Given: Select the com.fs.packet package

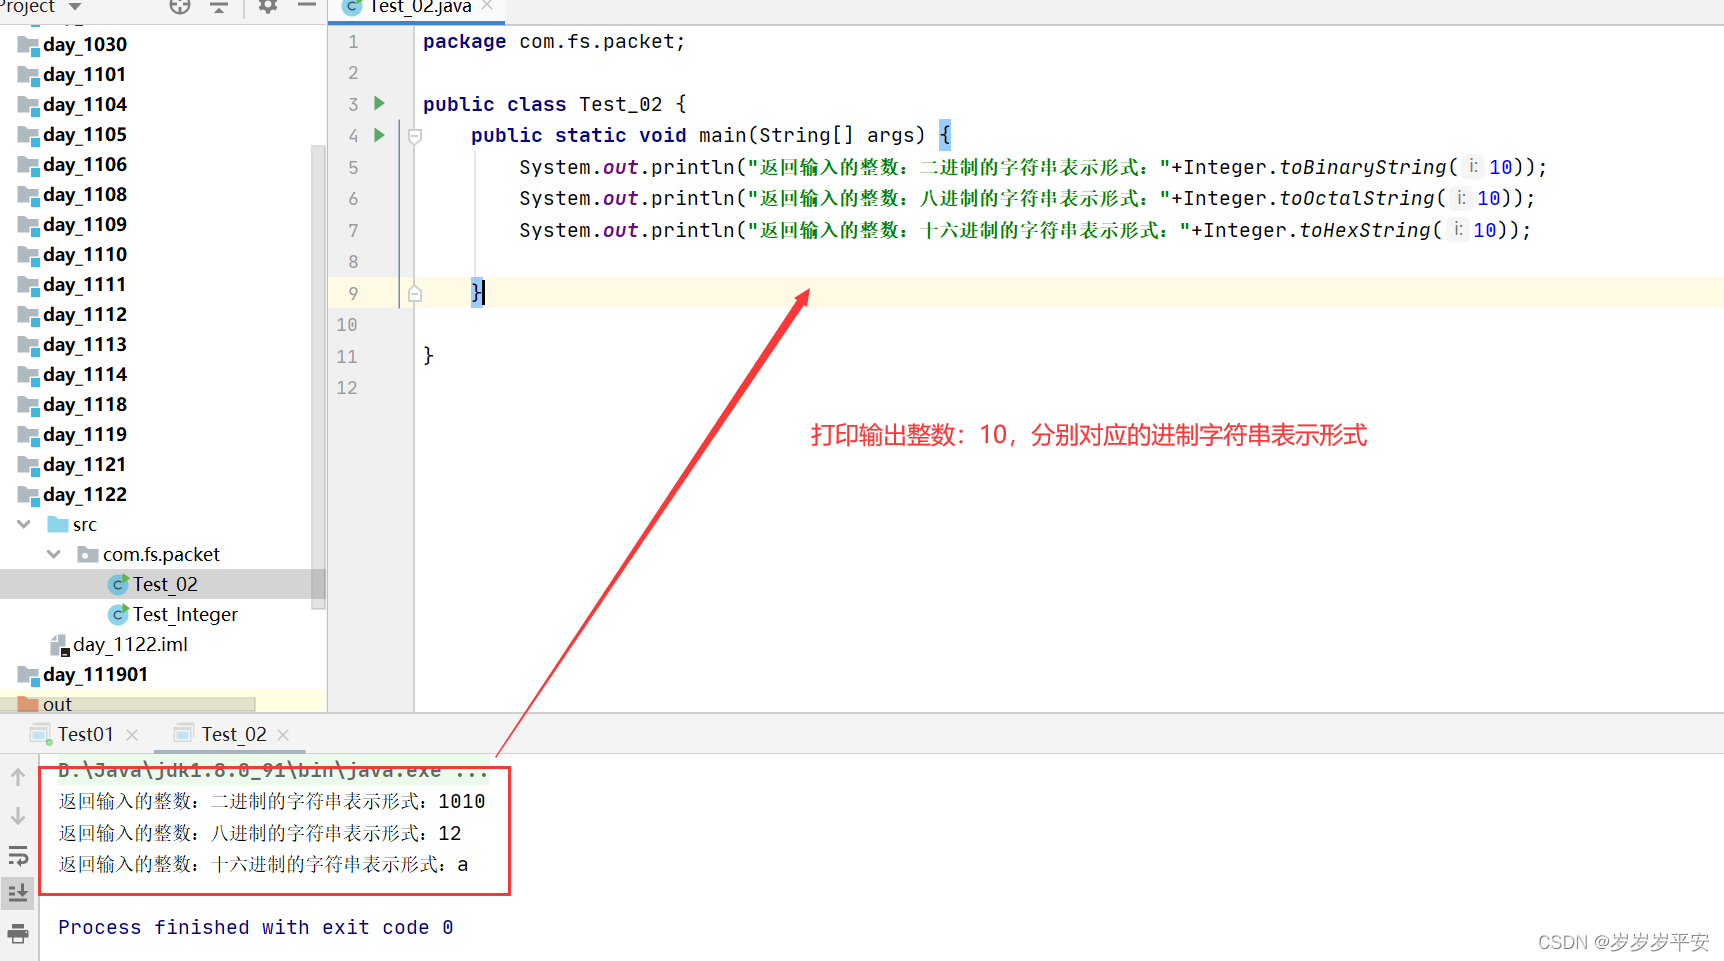Looking at the screenshot, I should (x=160, y=554).
